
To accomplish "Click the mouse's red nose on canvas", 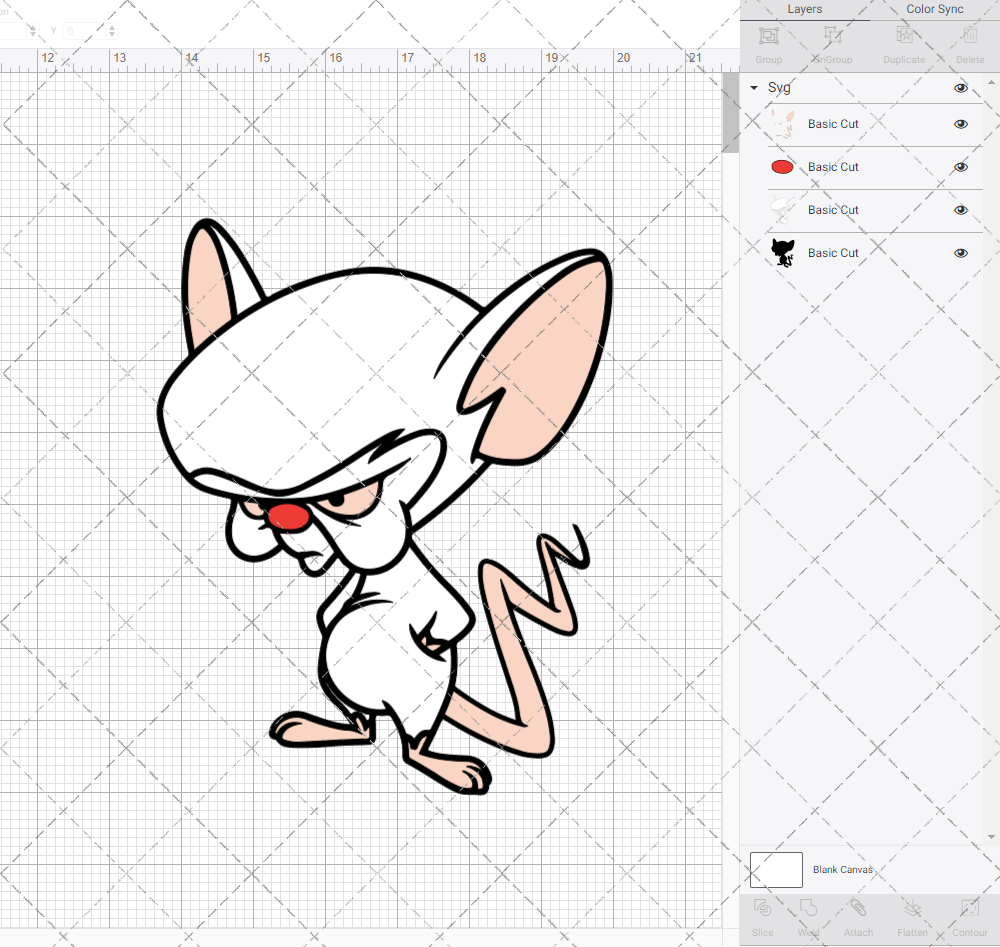I will pyautogui.click(x=289, y=517).
